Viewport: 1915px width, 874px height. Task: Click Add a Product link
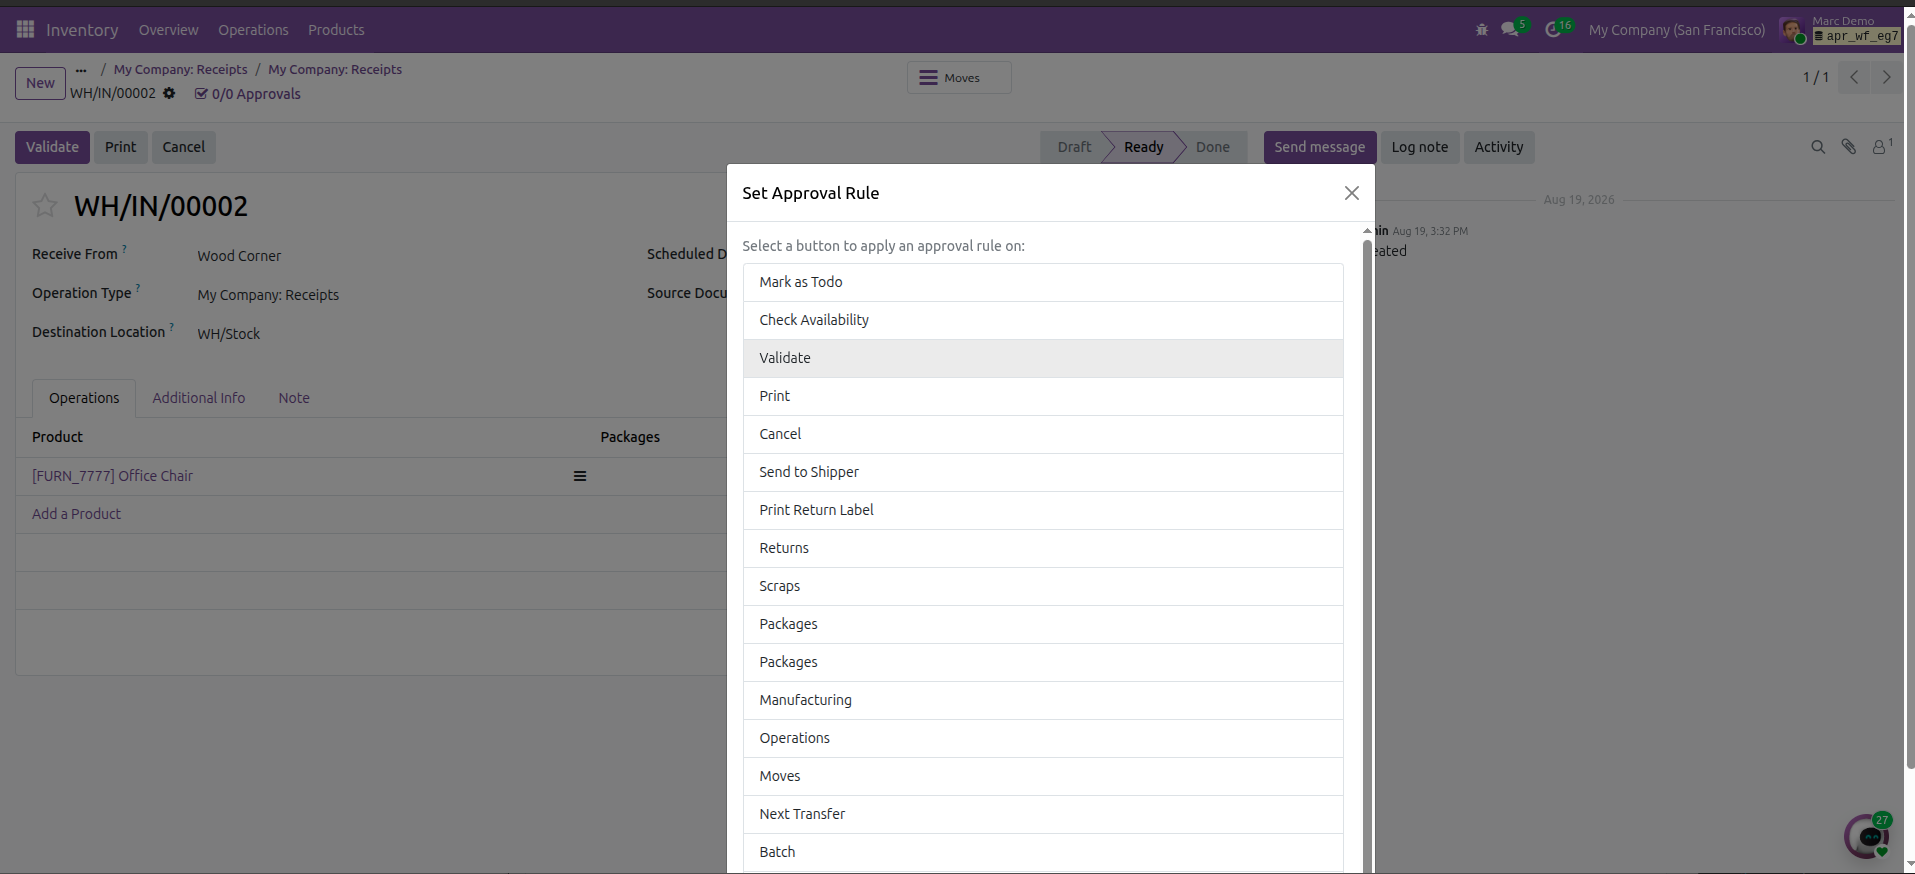pos(76,514)
